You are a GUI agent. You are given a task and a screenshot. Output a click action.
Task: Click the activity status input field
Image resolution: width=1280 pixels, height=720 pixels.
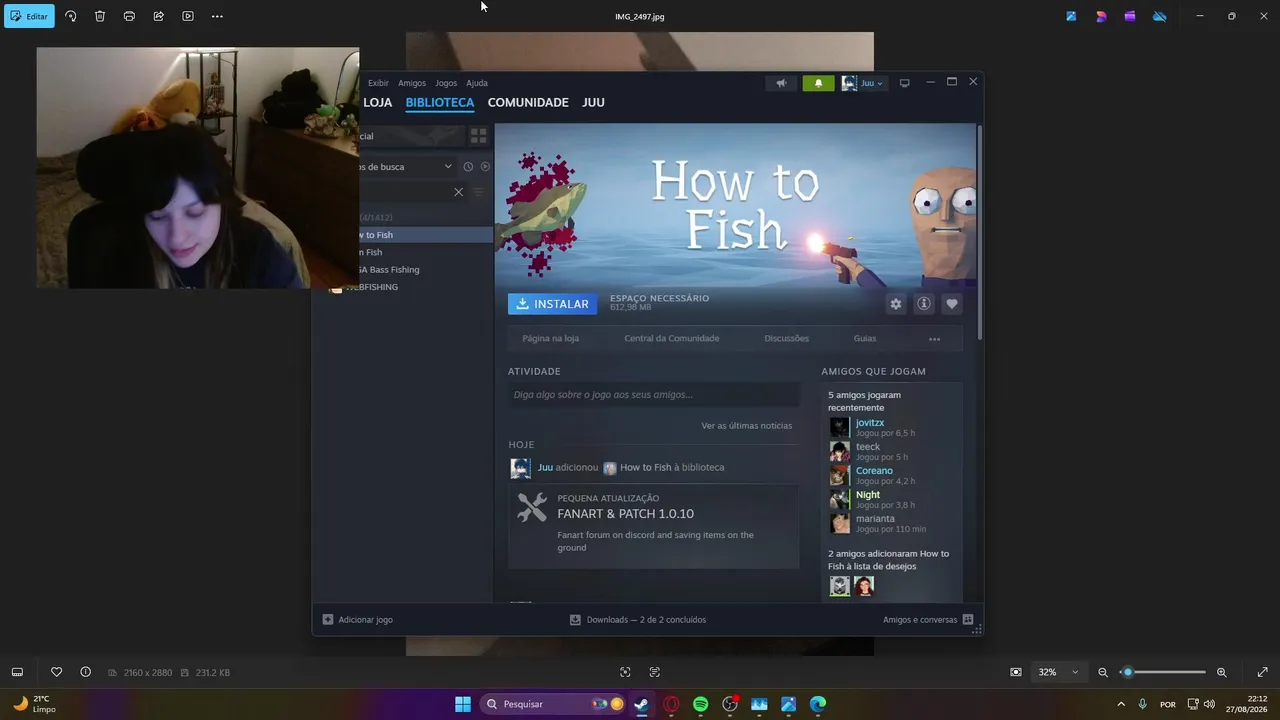click(x=653, y=395)
